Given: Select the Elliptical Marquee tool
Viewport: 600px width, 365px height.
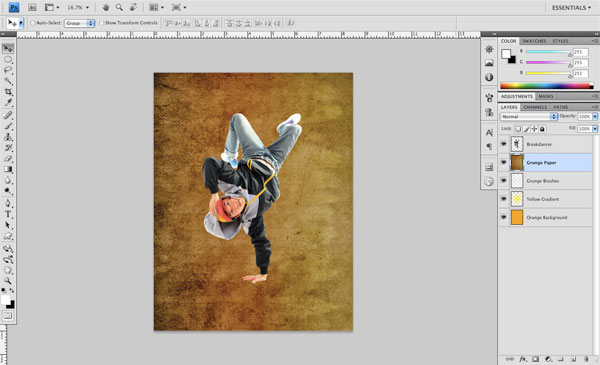Looking at the screenshot, I should click(8, 60).
